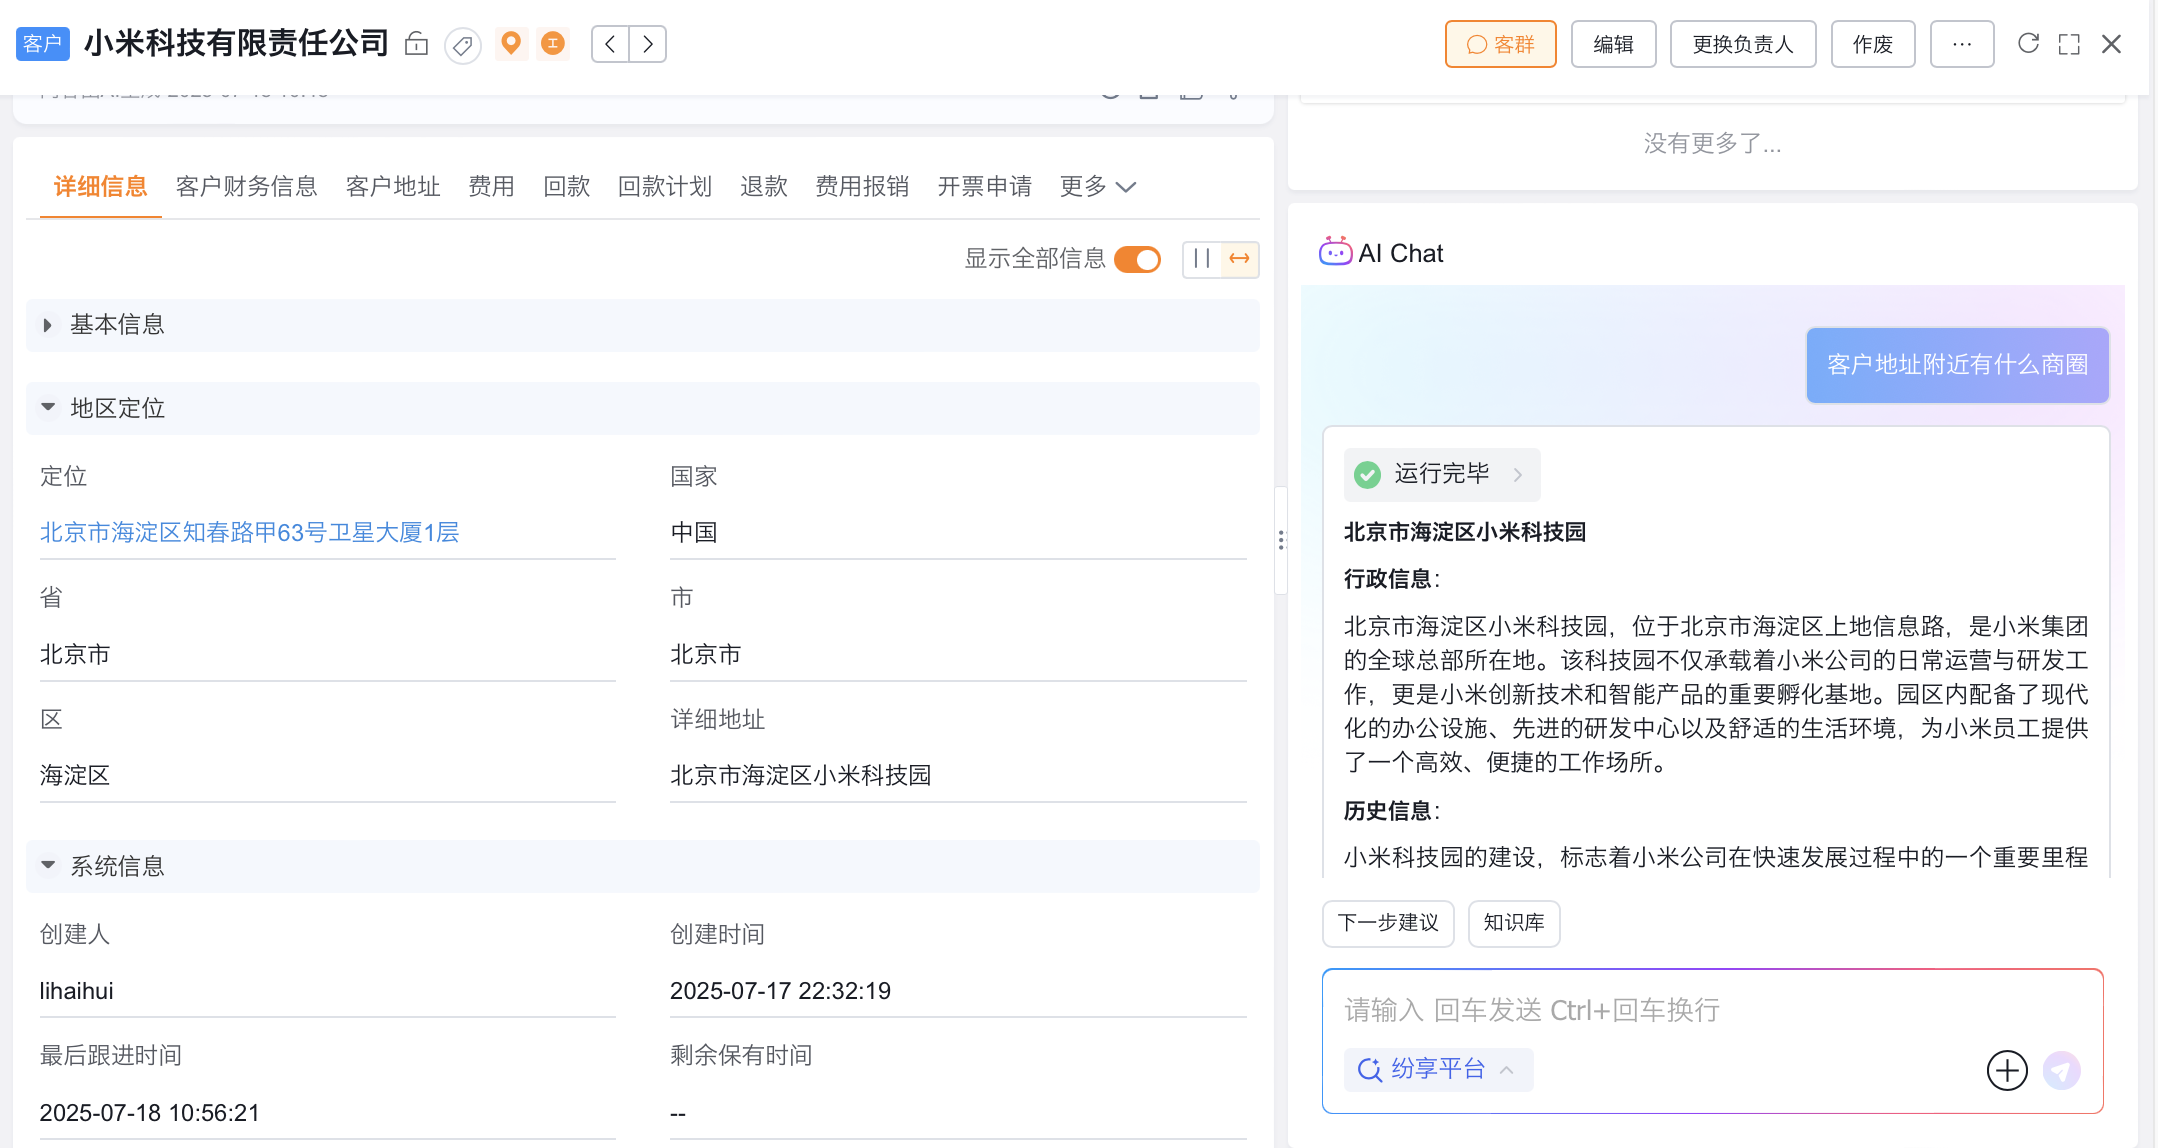Open the more actions ellipsis button
Screen dimensions: 2158x1148
pos(1962,44)
